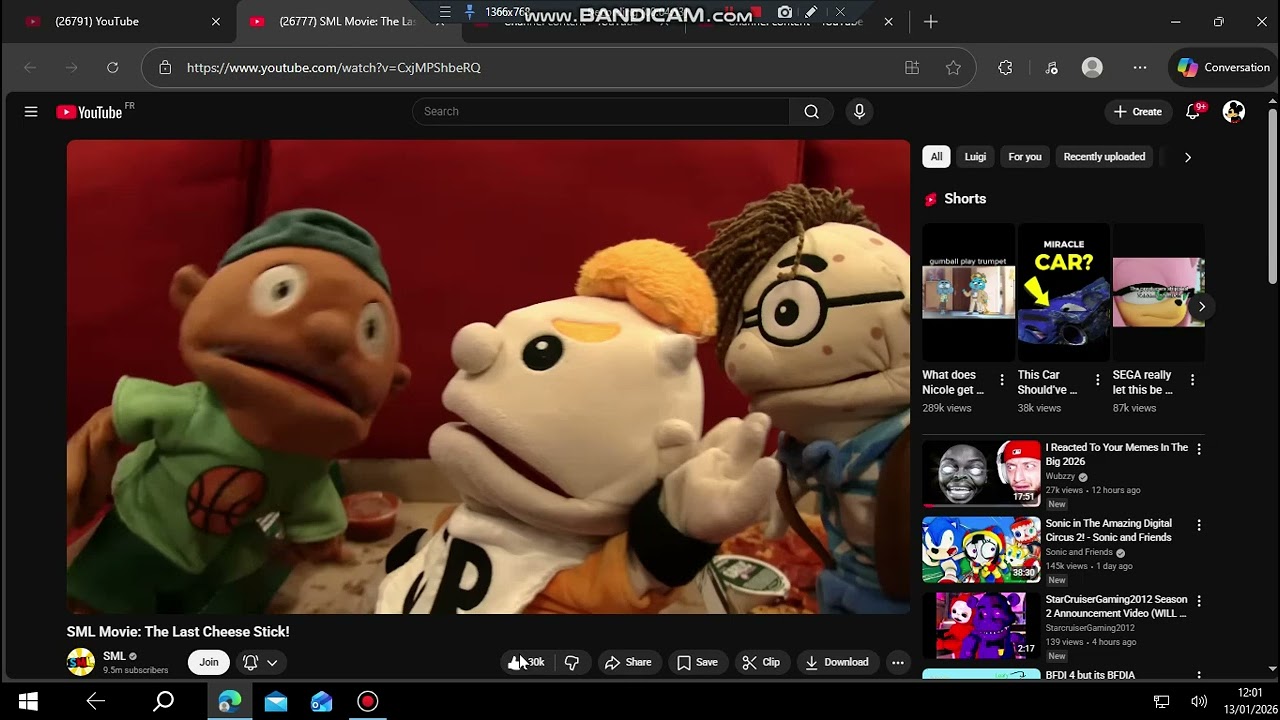Click the browser address bar URL
1280x720 pixels.
pos(334,67)
